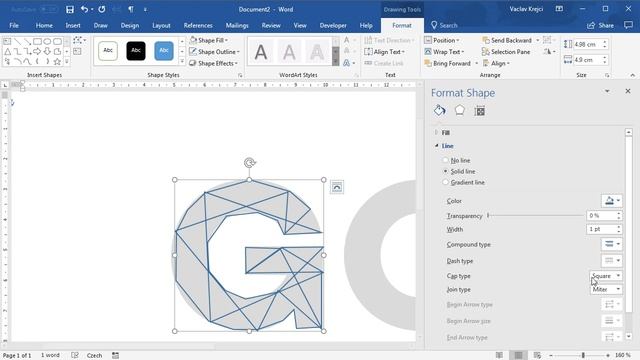Switch to the Design tab
Image resolution: width=640 pixels, height=360 pixels.
(130, 25)
